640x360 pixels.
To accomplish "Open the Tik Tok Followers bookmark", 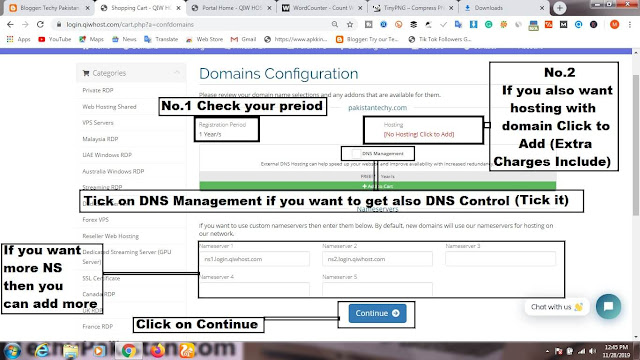I will point(440,39).
